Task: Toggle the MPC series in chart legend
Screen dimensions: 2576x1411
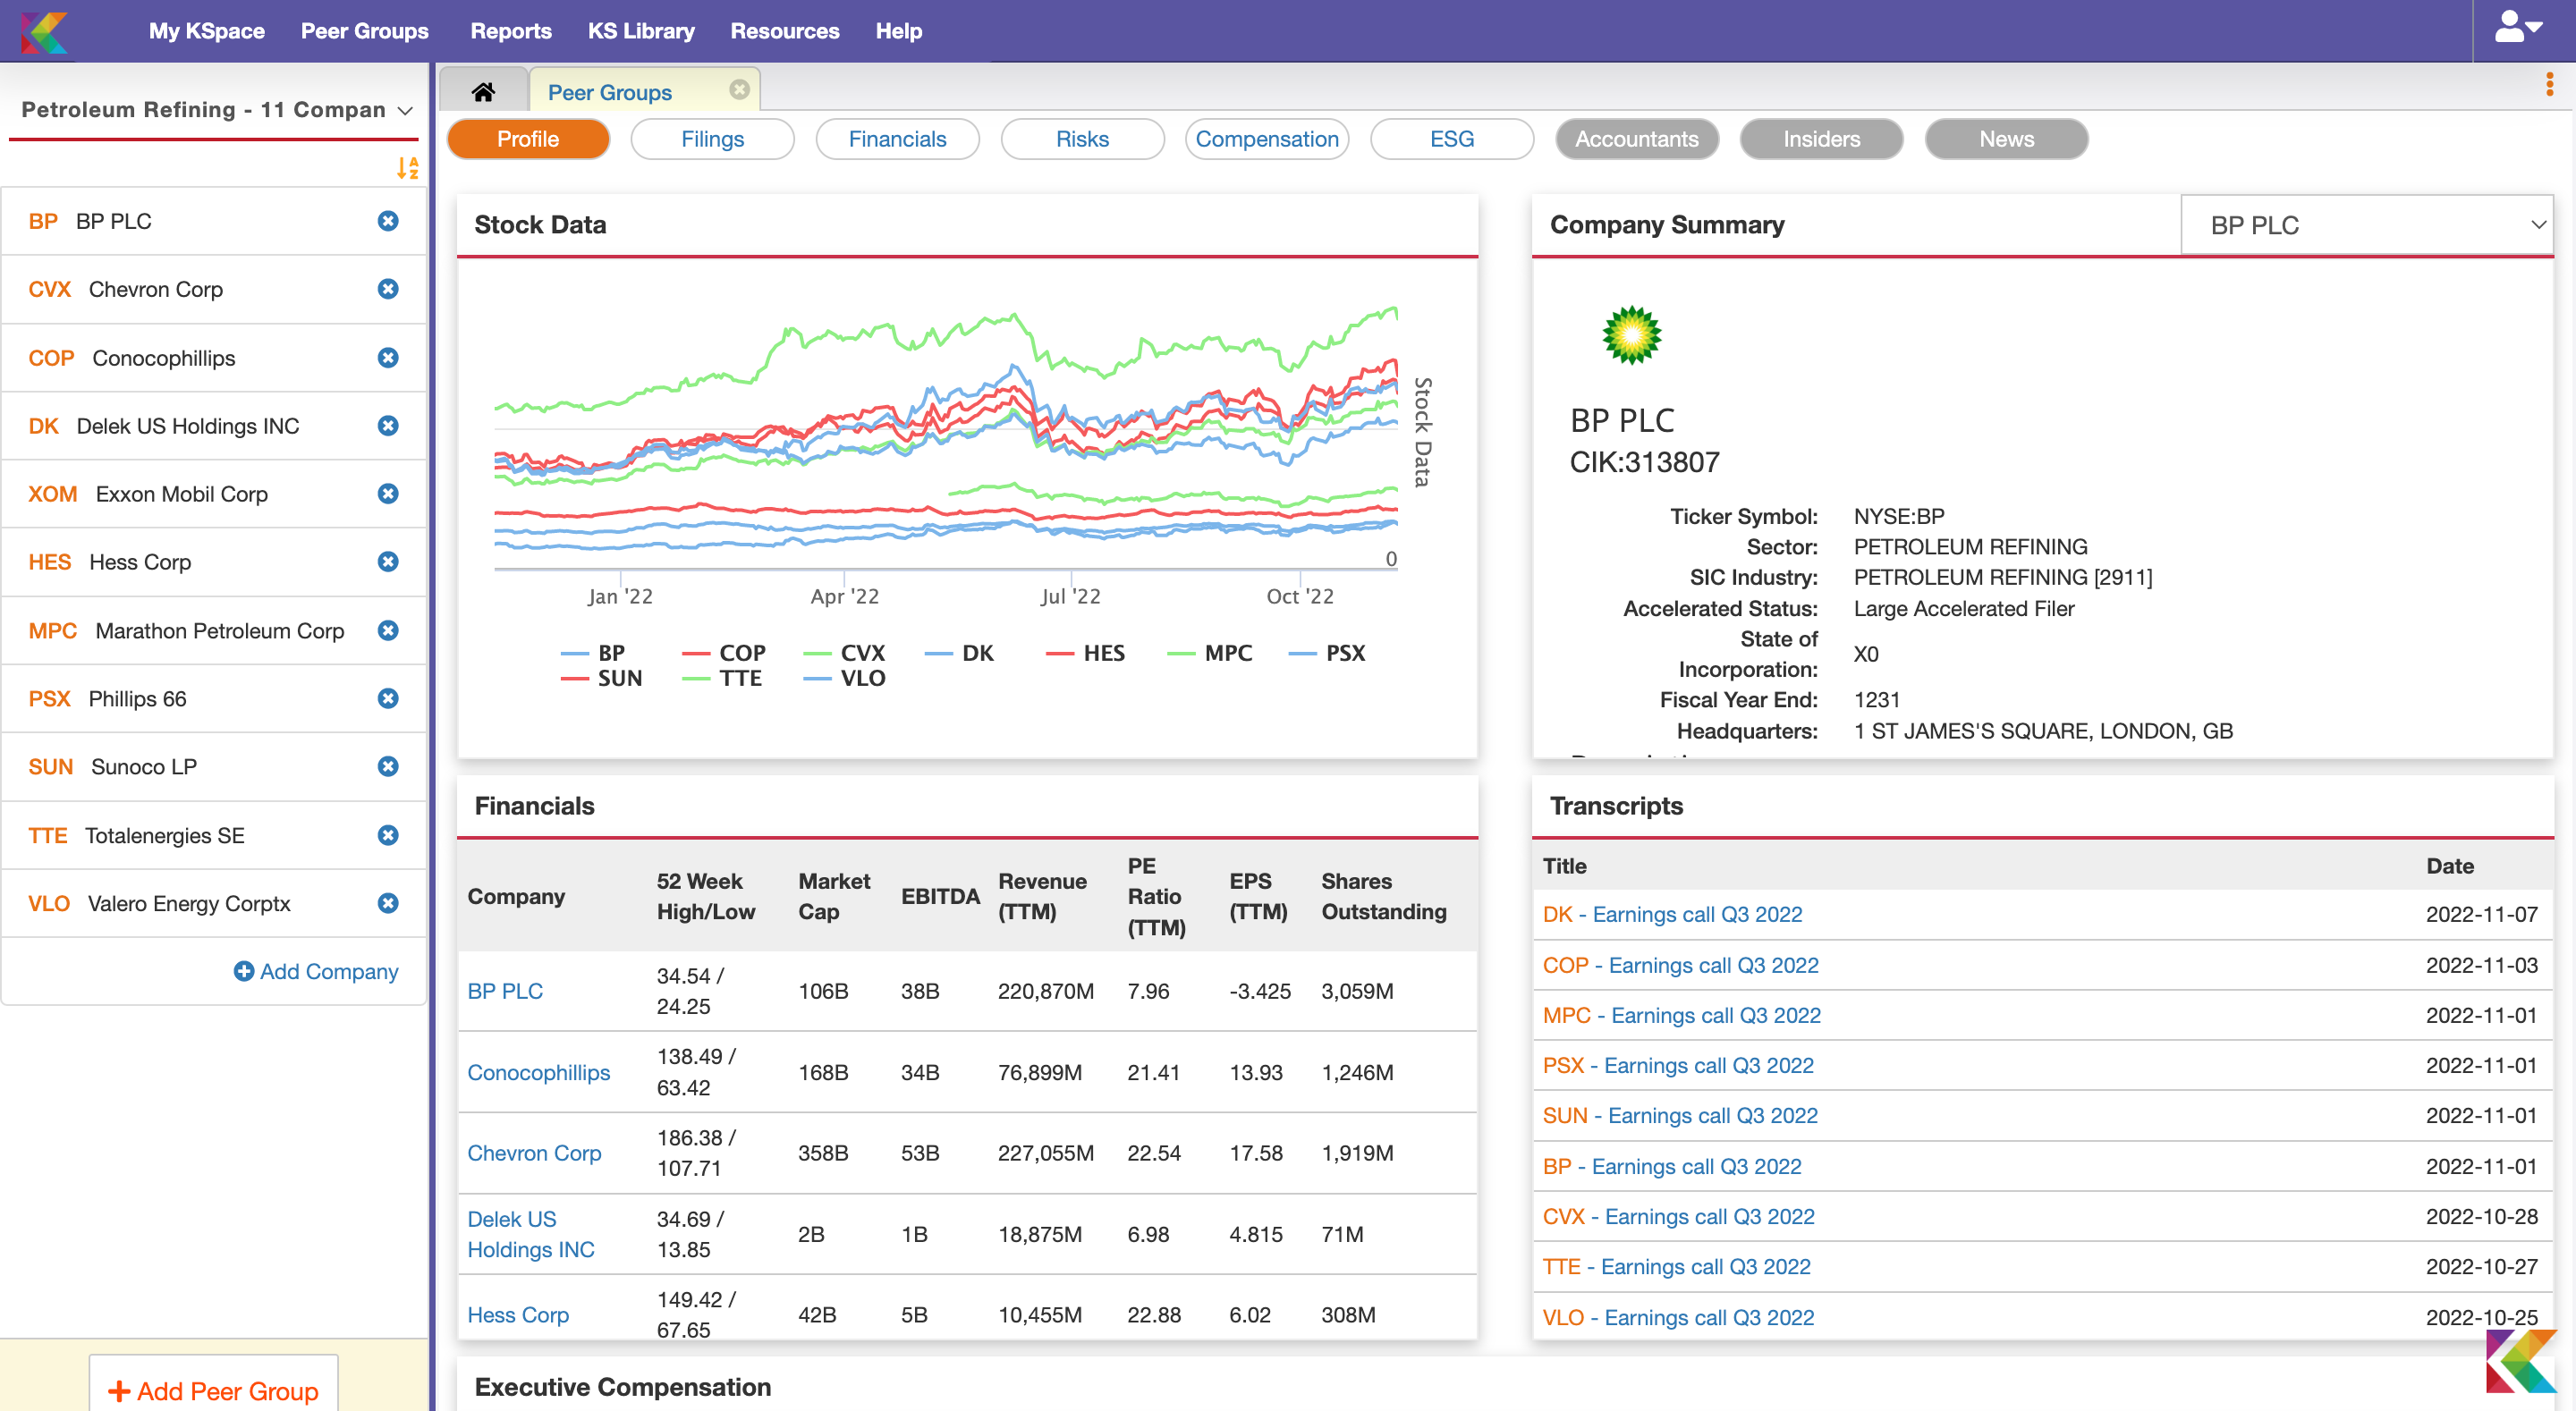Action: tap(1210, 653)
